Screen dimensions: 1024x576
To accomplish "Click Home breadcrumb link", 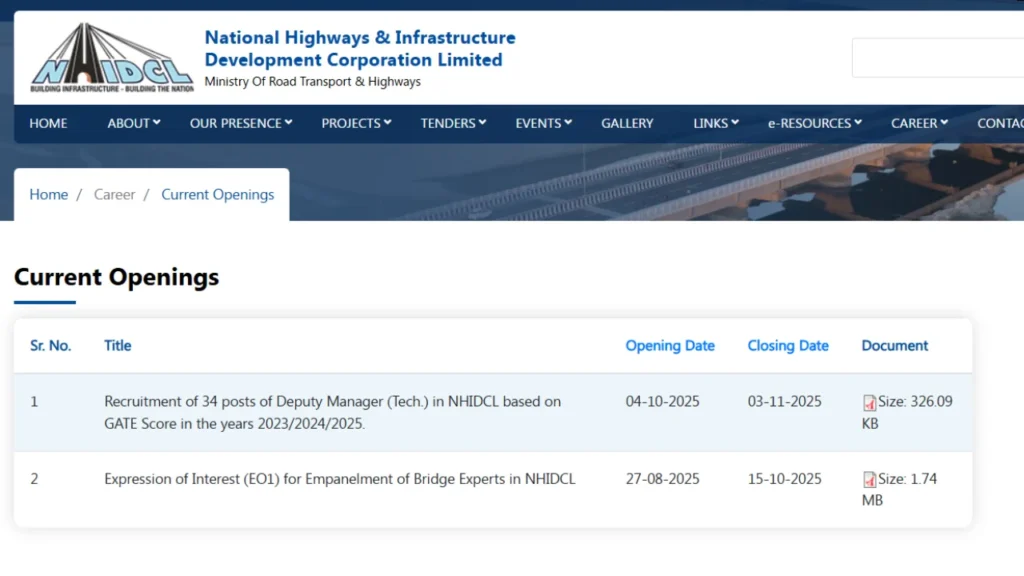I will [48, 195].
